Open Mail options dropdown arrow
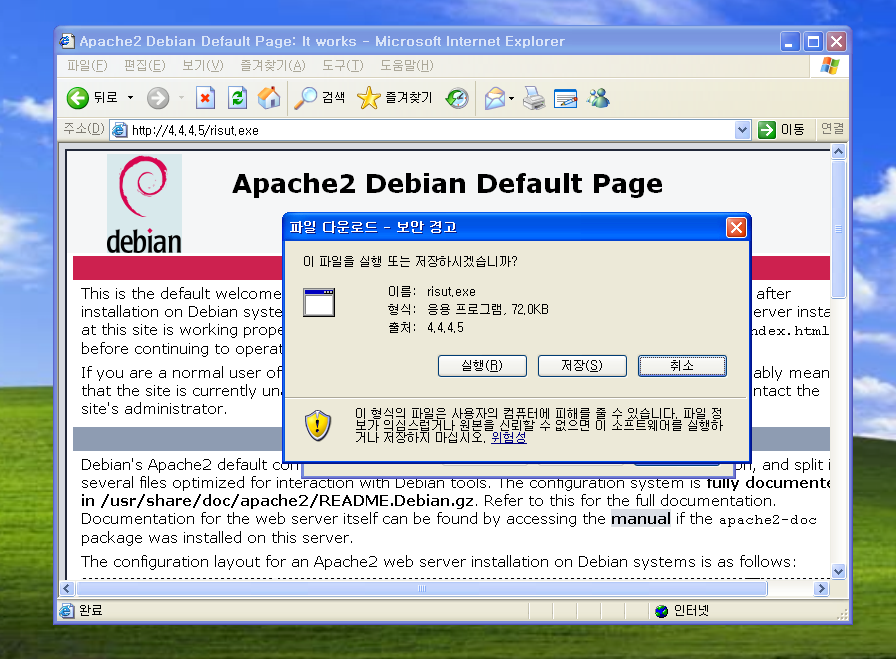 (511, 98)
